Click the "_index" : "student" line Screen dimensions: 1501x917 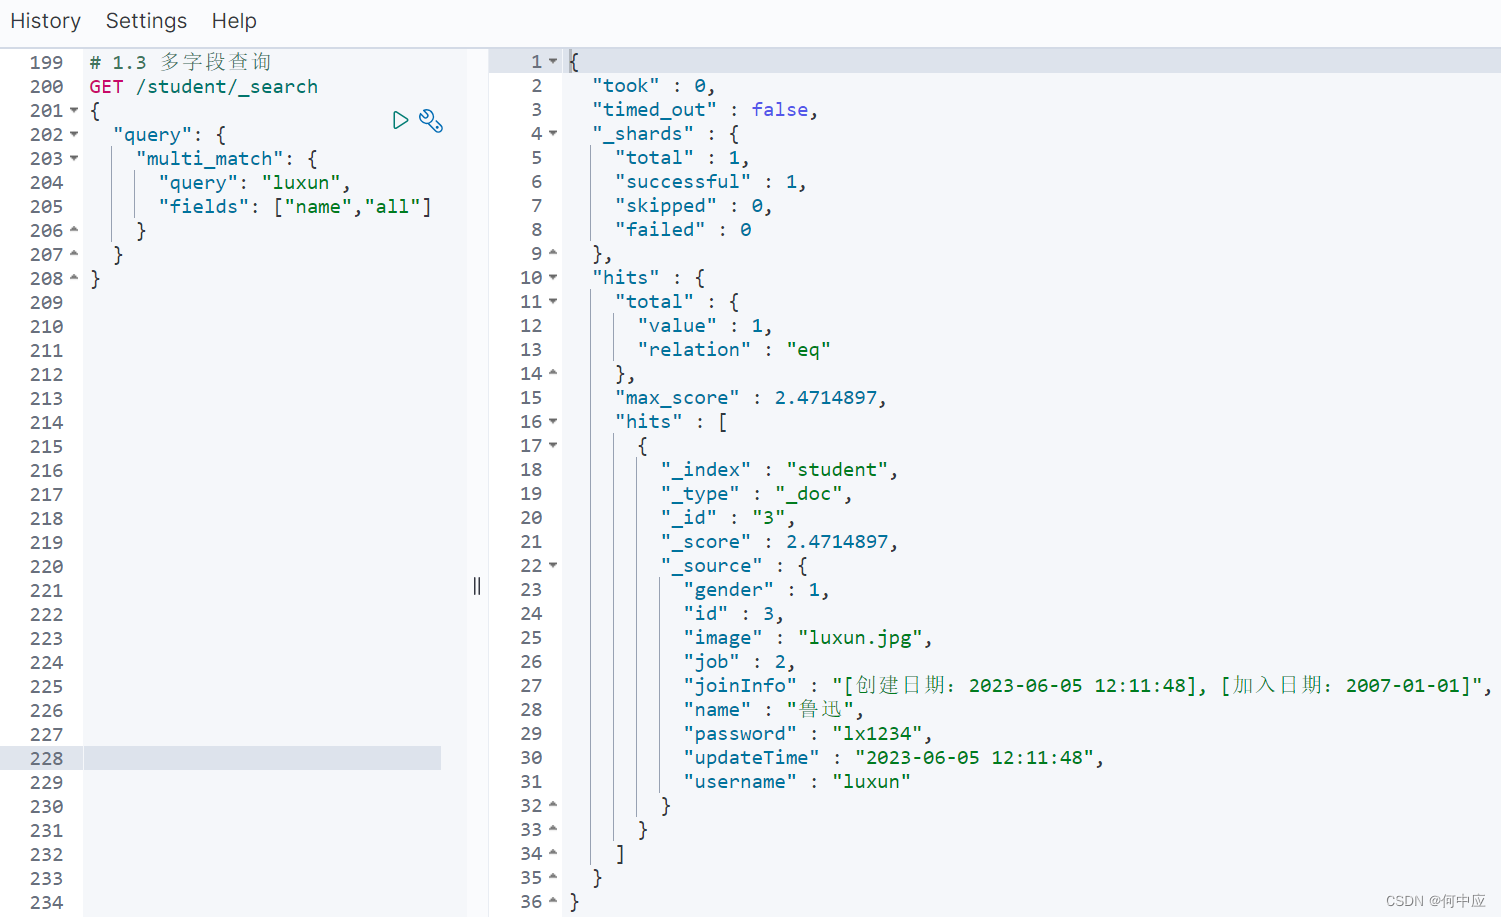(779, 470)
